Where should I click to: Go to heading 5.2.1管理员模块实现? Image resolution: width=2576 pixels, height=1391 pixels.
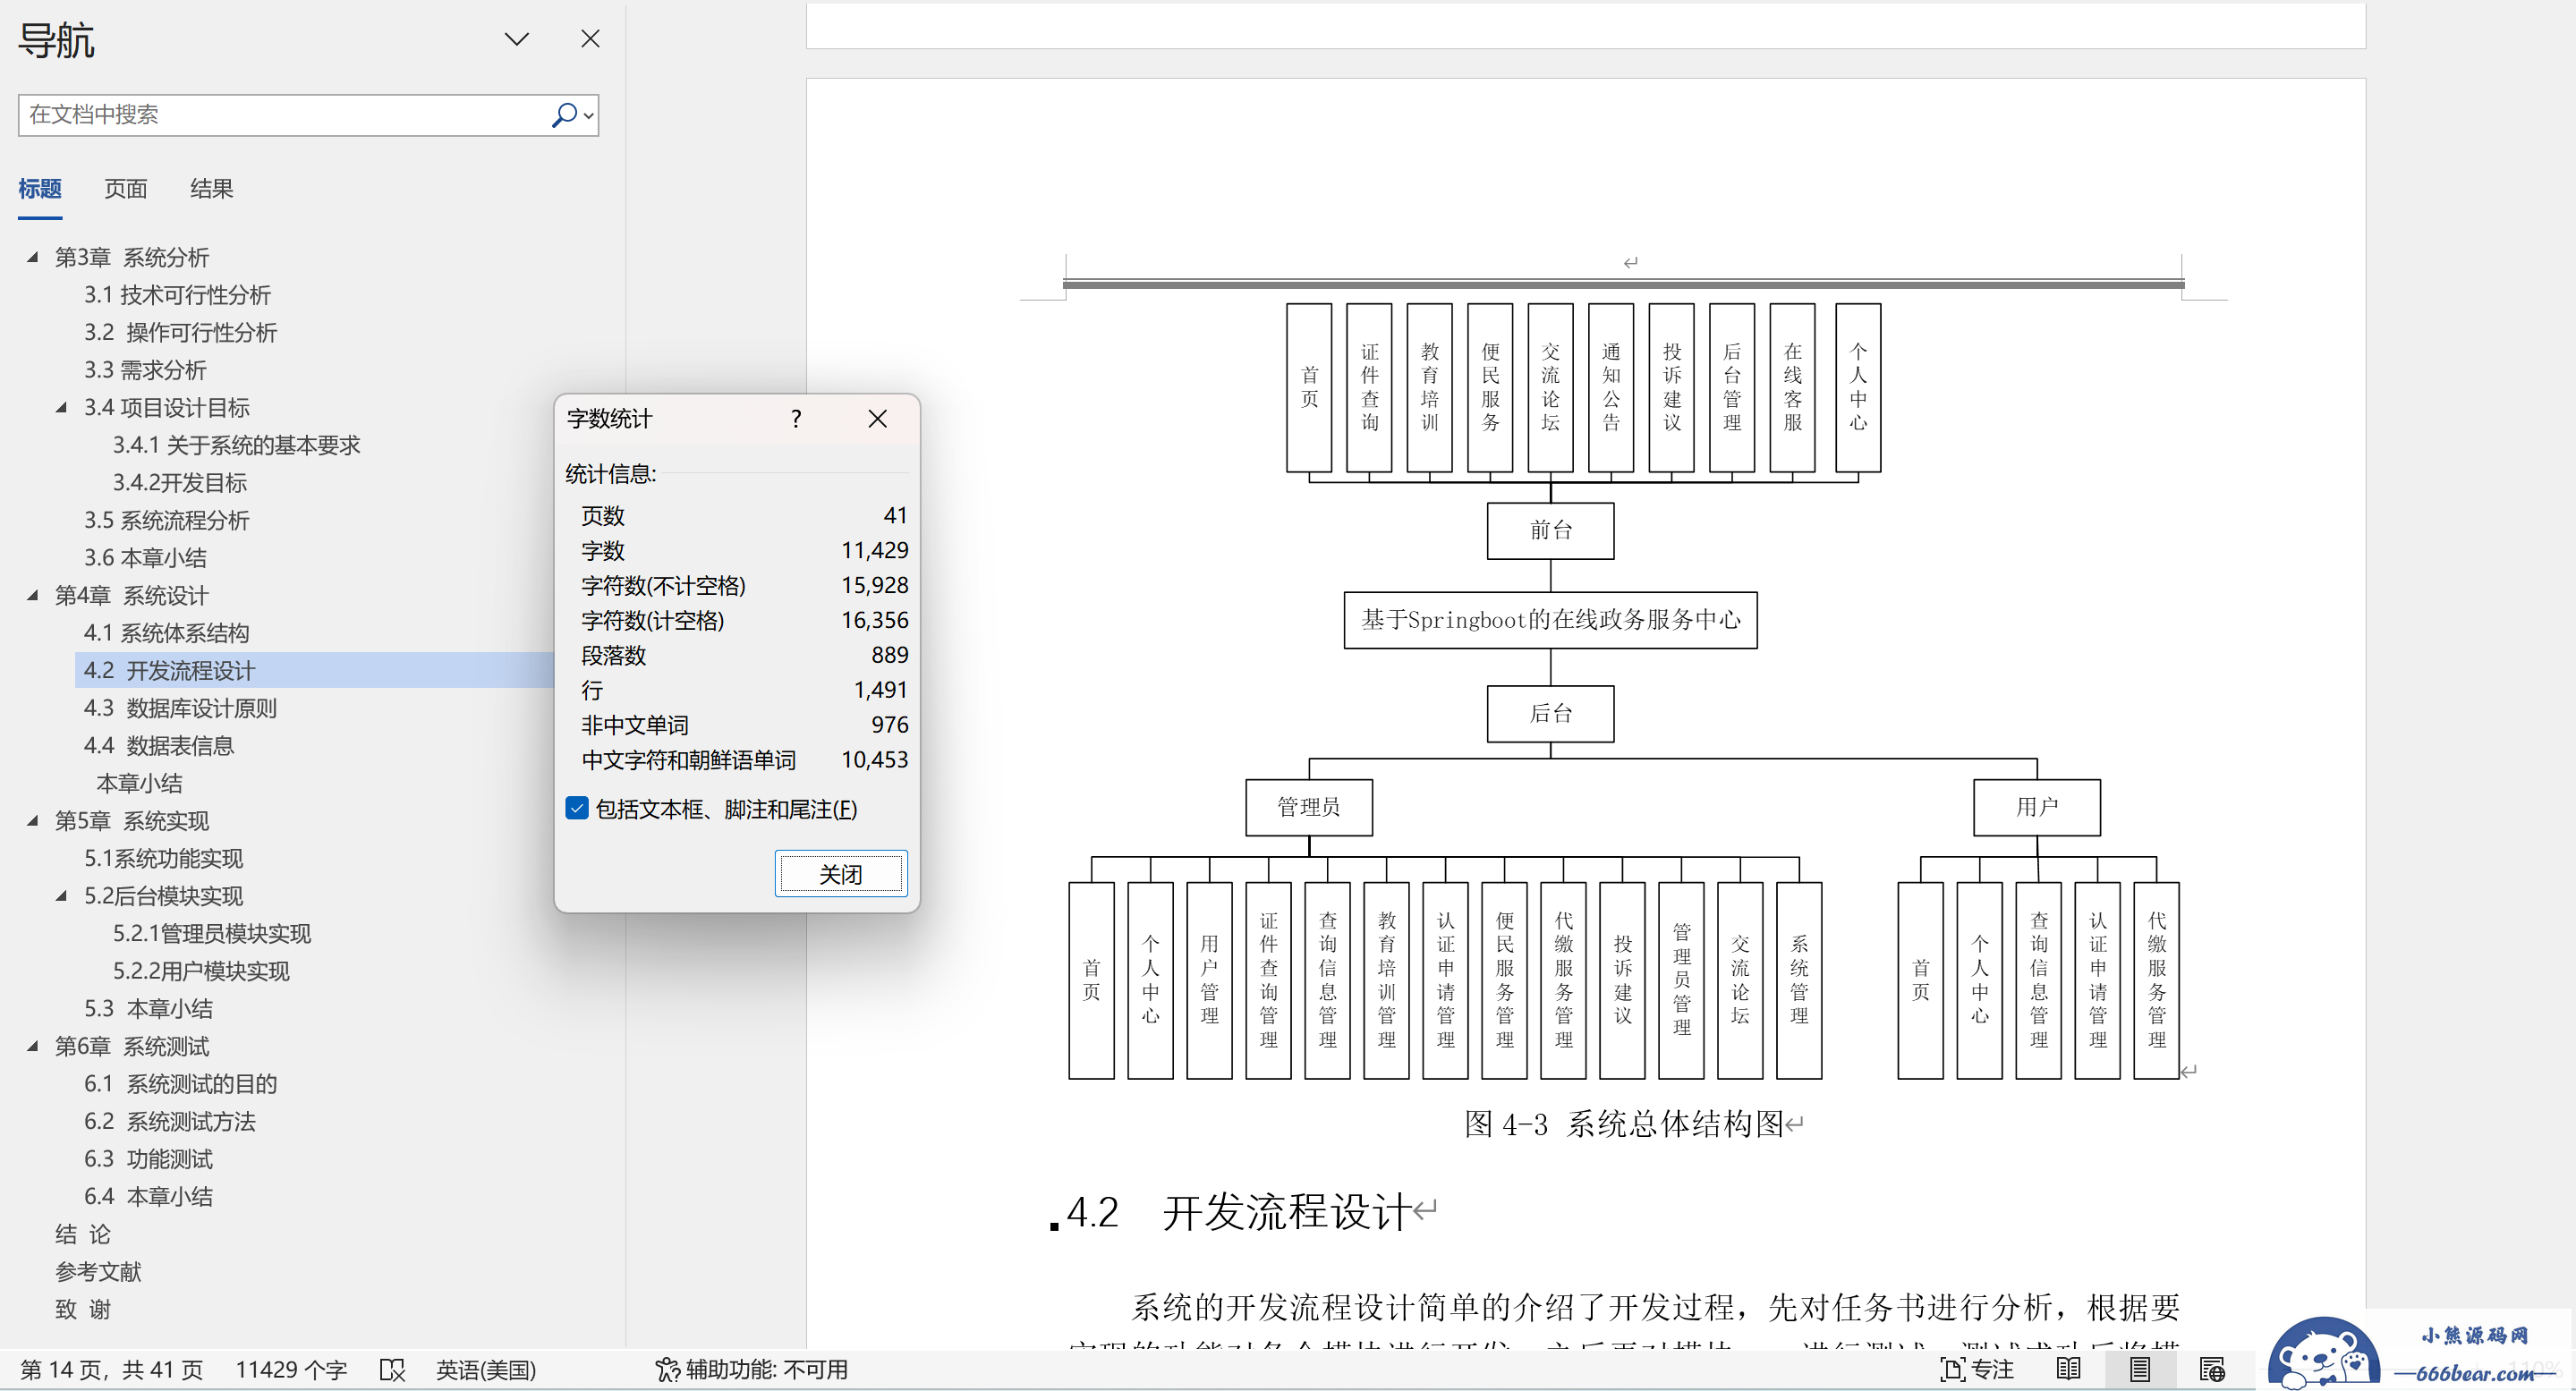pyautogui.click(x=211, y=933)
